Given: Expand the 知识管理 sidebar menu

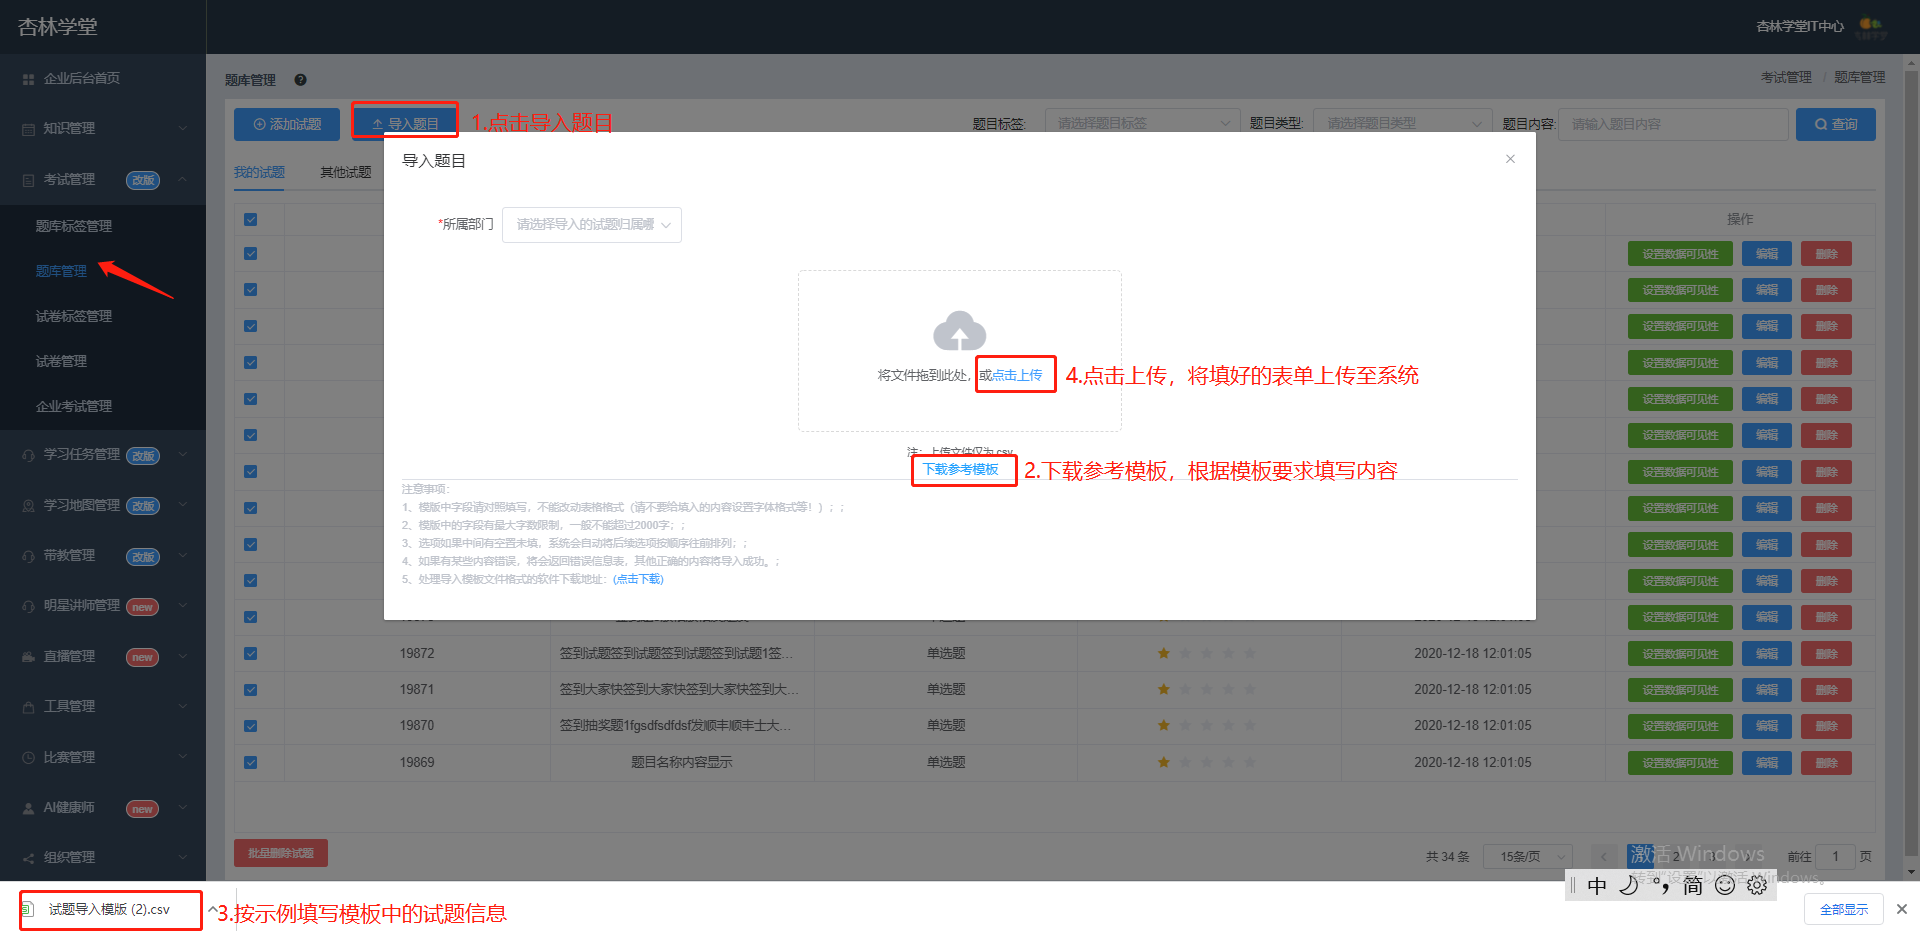Looking at the screenshot, I should point(103,128).
